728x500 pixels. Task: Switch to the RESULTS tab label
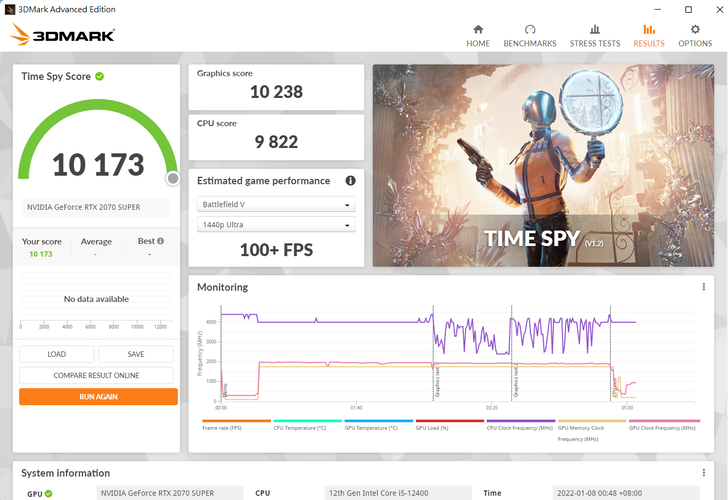(x=649, y=43)
